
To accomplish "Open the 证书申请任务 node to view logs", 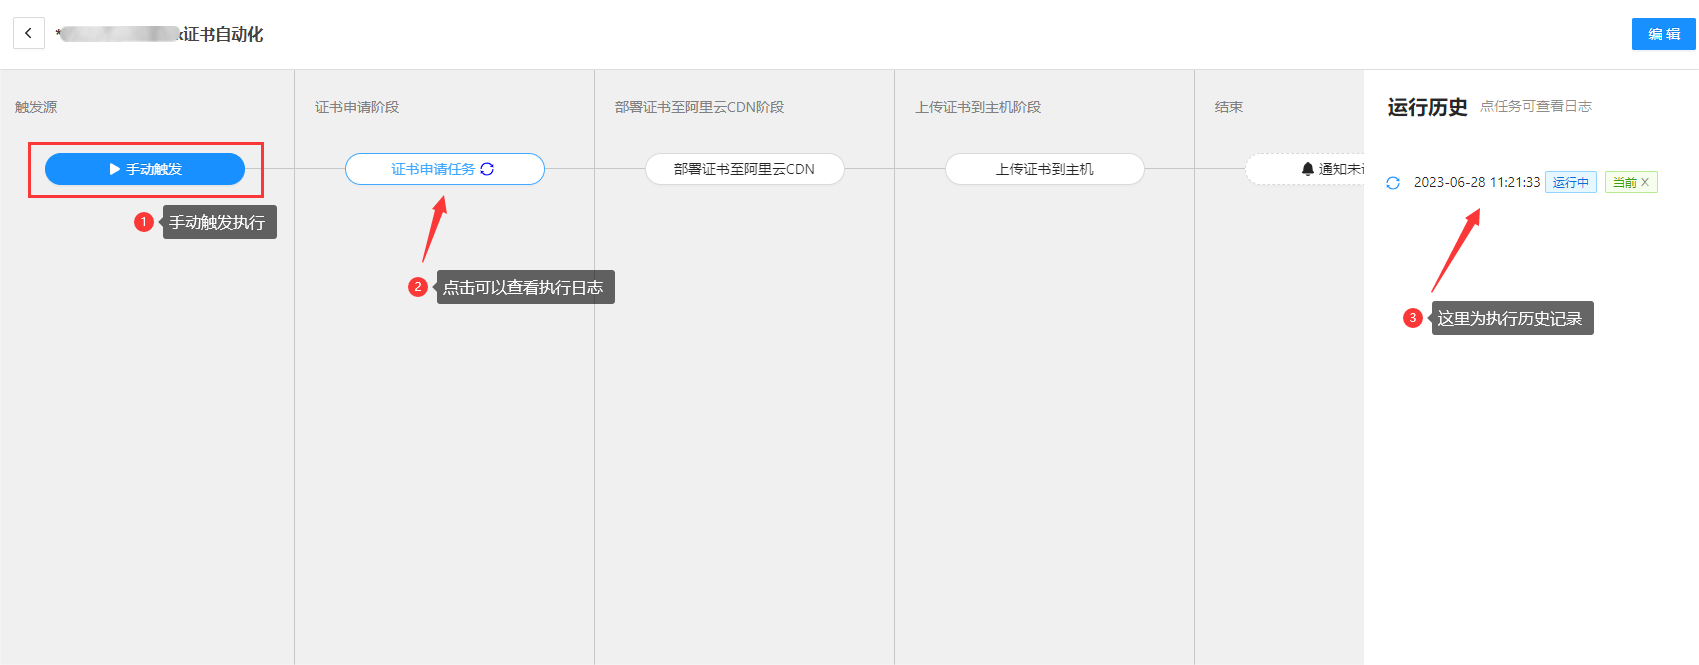I will (x=433, y=169).
